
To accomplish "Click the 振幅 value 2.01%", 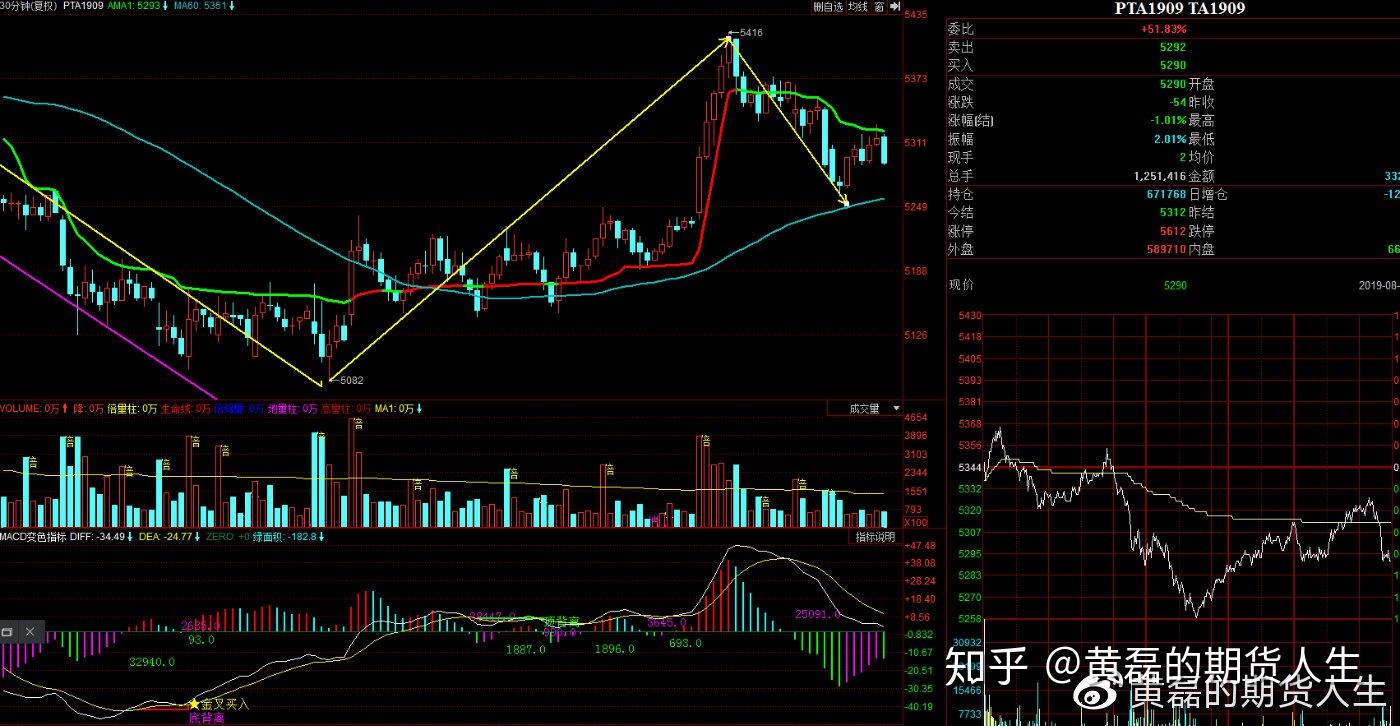I will point(1169,139).
